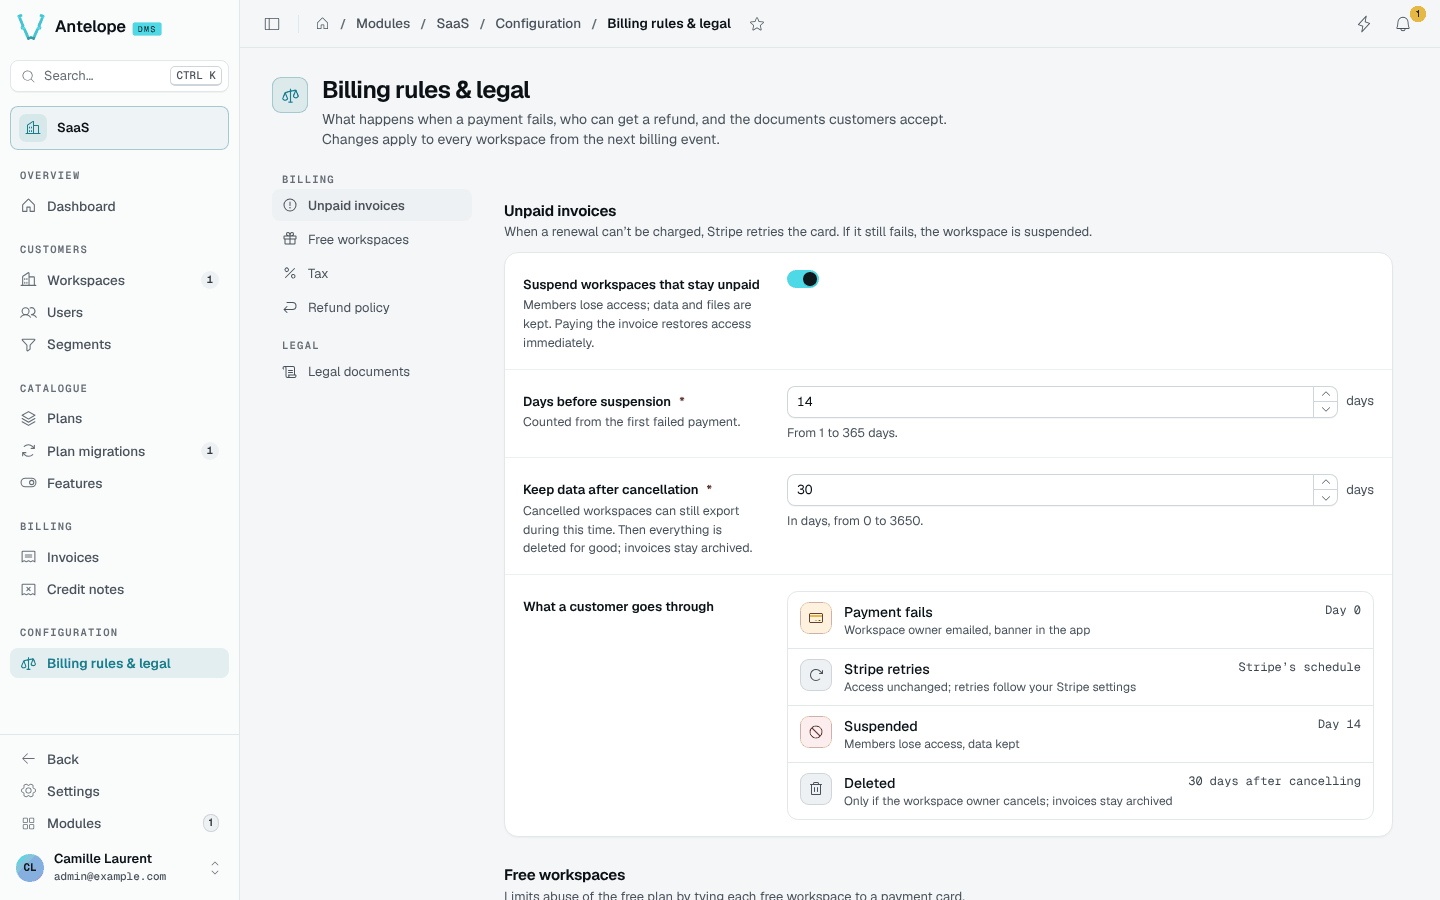Select Tax section tab
The image size is (1440, 900).
[x=372, y=273]
